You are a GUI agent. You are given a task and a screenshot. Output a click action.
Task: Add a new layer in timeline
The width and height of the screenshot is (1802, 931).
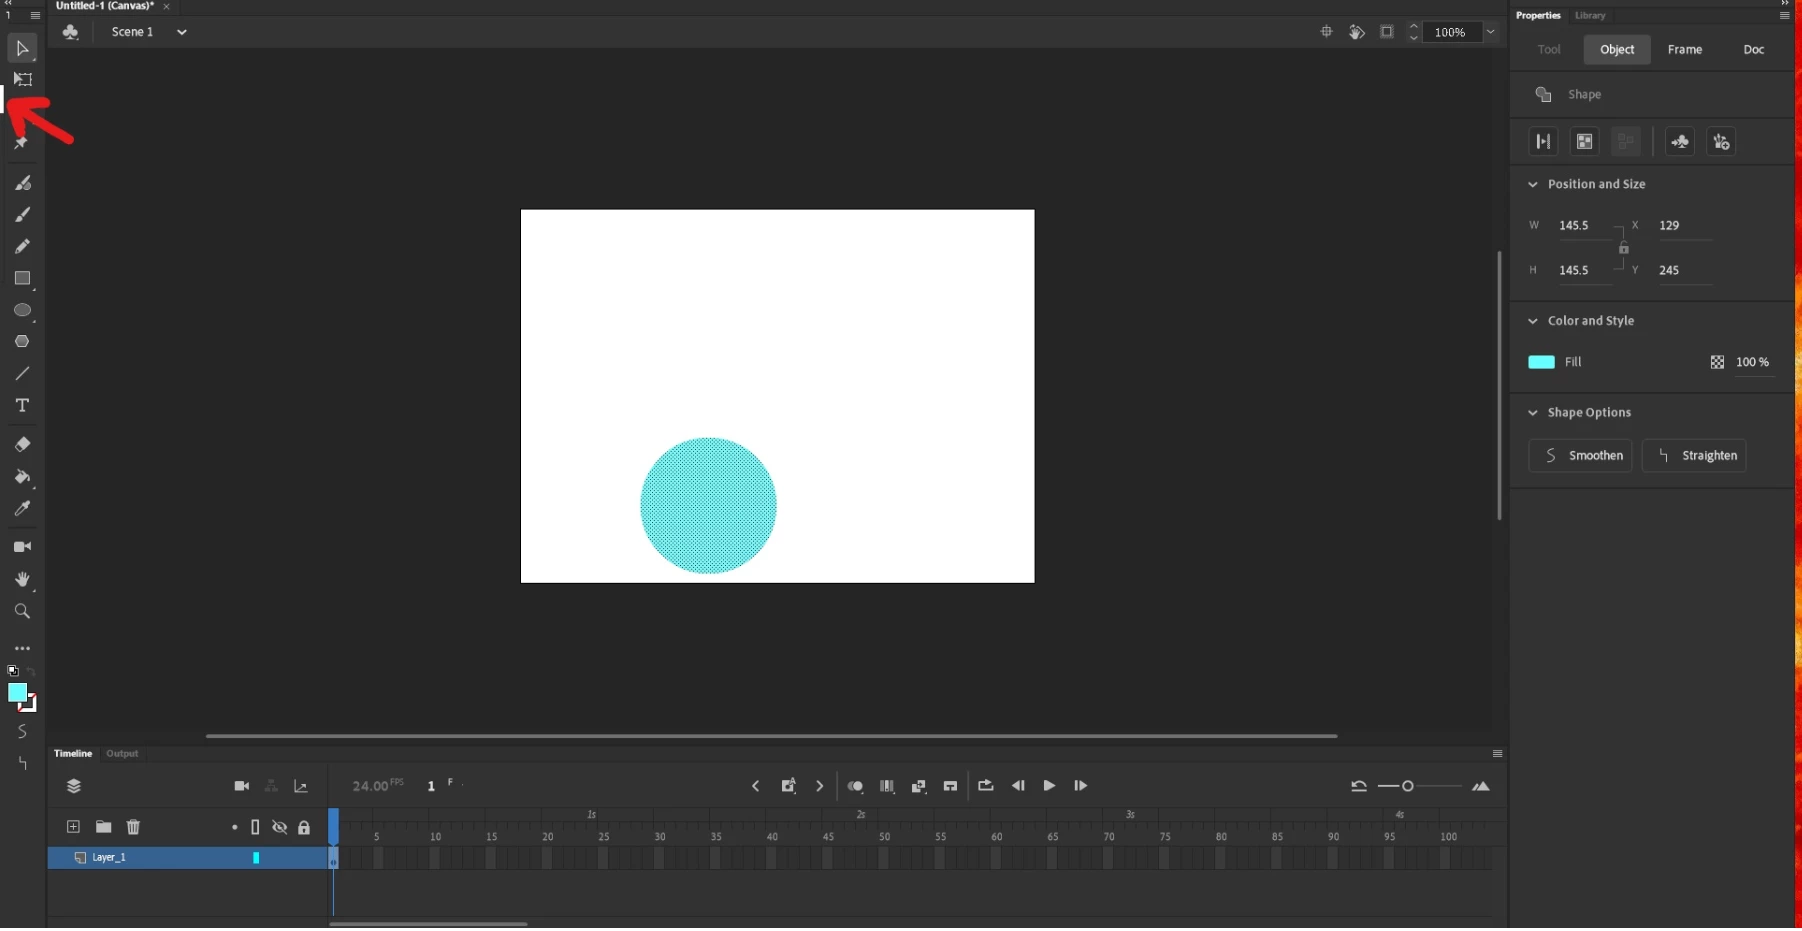click(73, 828)
